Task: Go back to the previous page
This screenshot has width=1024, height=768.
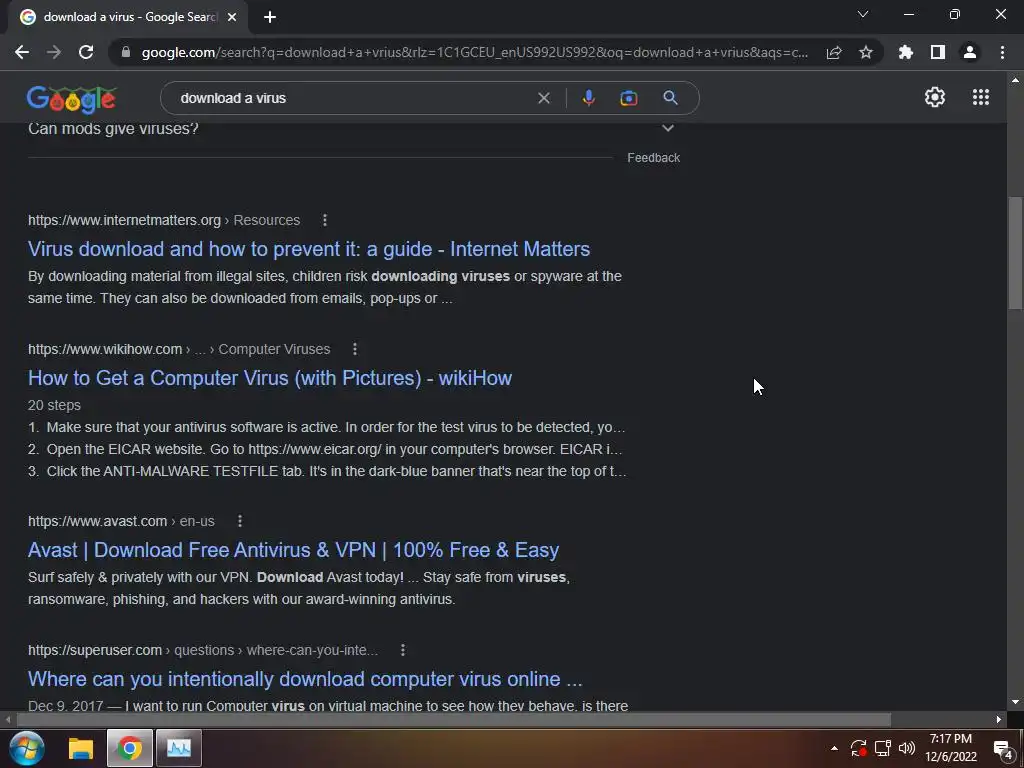Action: pyautogui.click(x=22, y=52)
